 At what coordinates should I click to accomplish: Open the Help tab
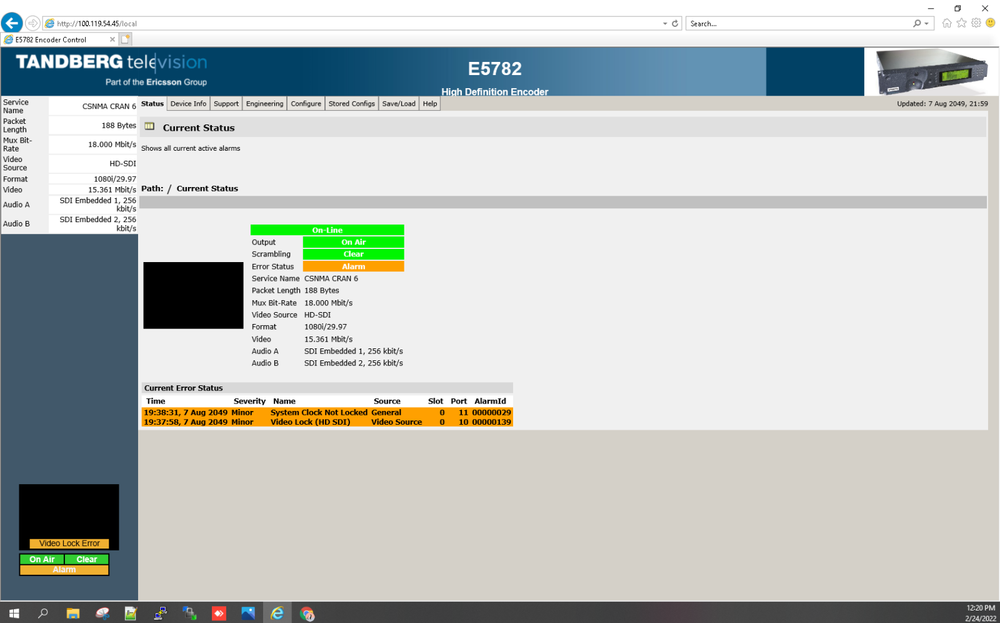tap(430, 103)
